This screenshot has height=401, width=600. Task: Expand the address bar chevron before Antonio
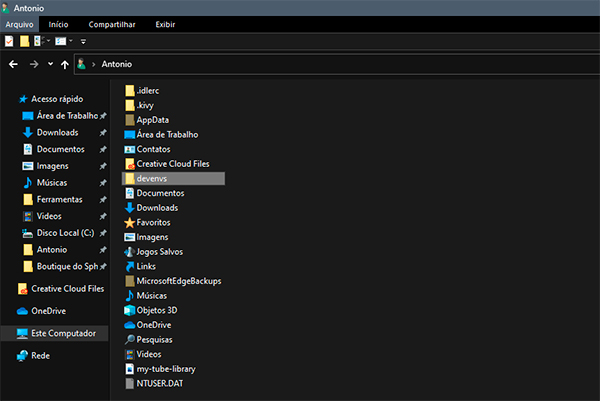[93, 64]
